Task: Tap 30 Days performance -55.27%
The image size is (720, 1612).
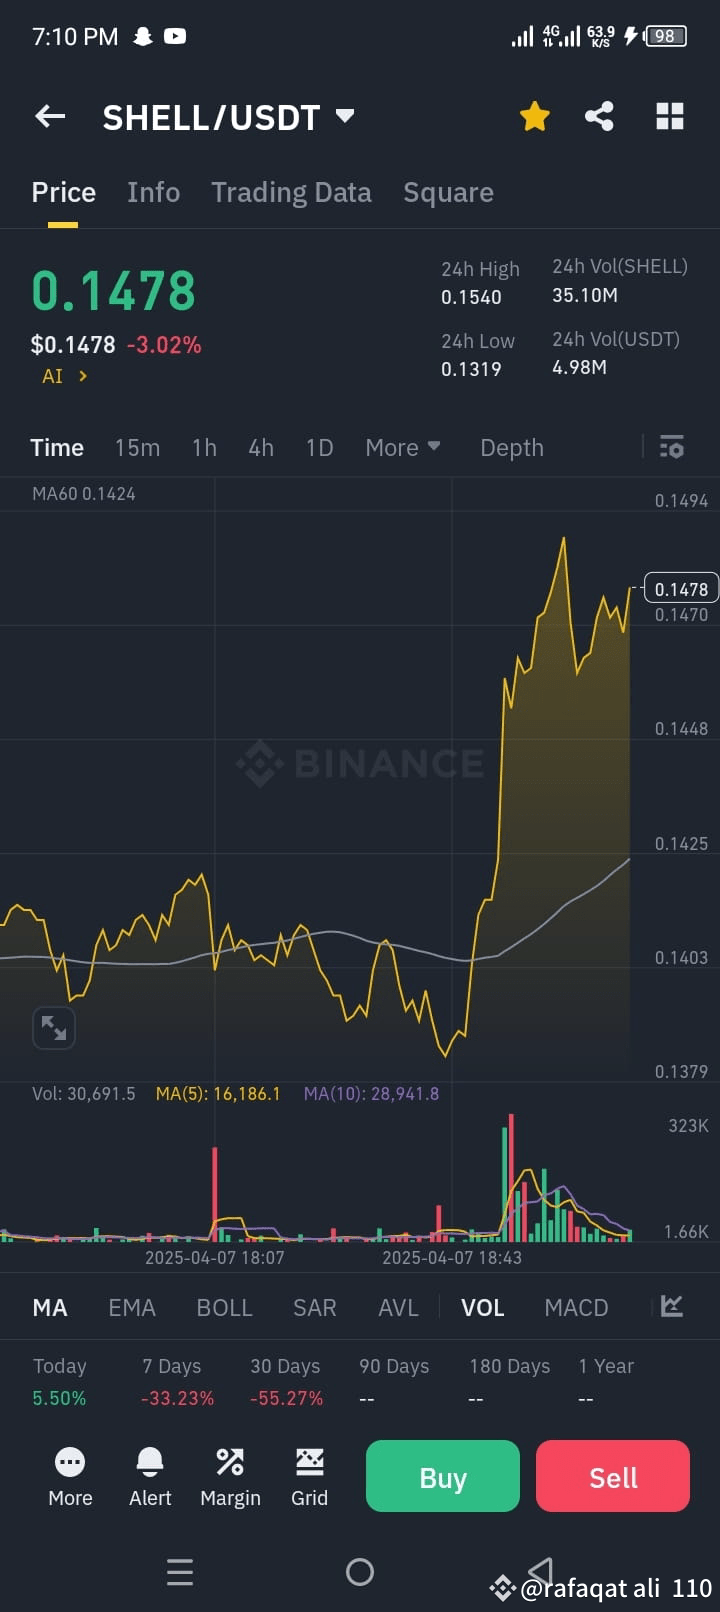Action: [x=286, y=1382]
